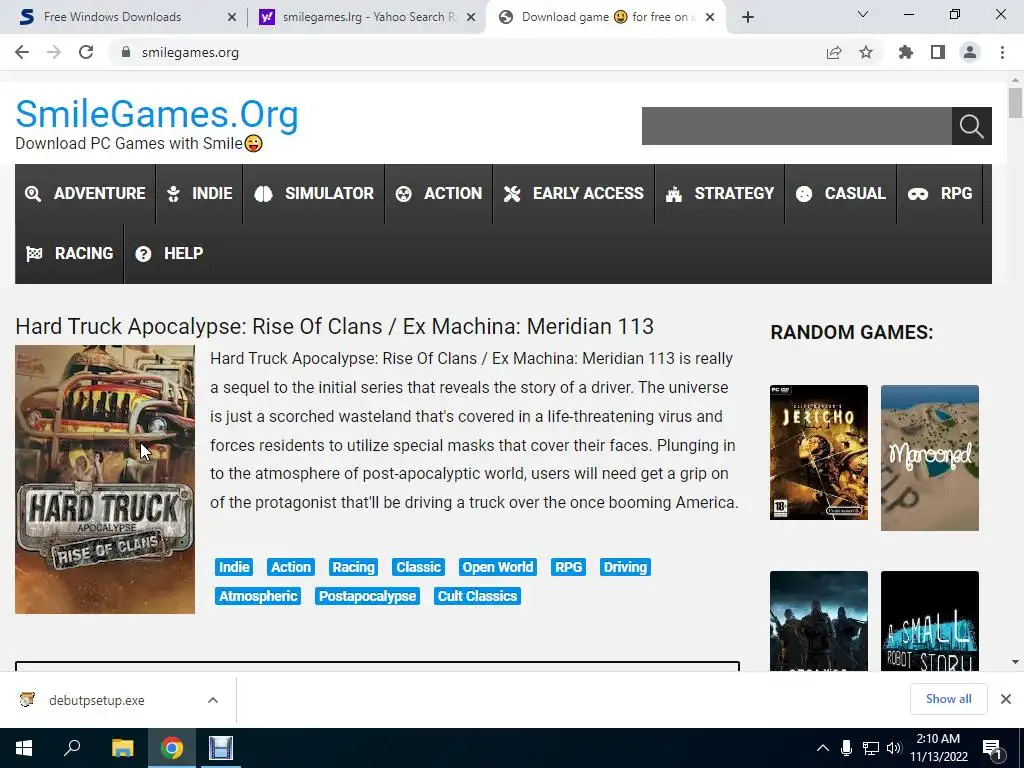Click the page scrollbar thumb
This screenshot has height=768, width=1024.
pos(1015,103)
